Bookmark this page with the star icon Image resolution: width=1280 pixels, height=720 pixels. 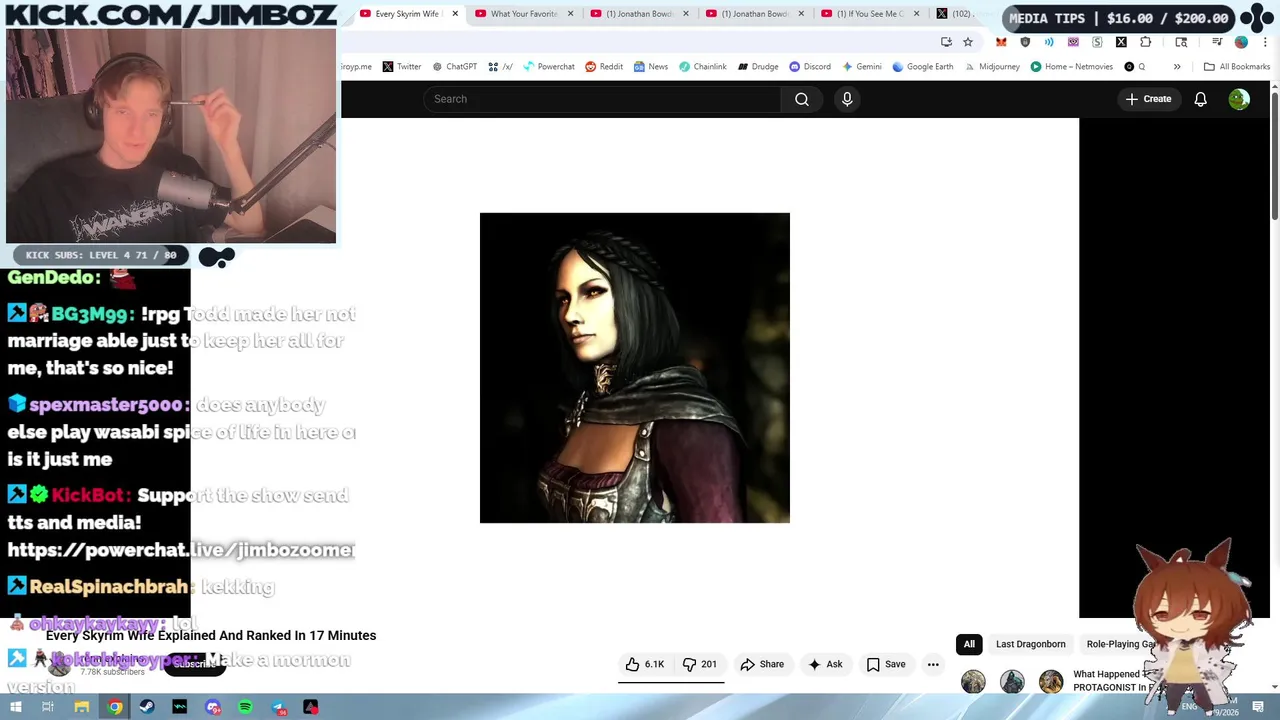tap(968, 42)
